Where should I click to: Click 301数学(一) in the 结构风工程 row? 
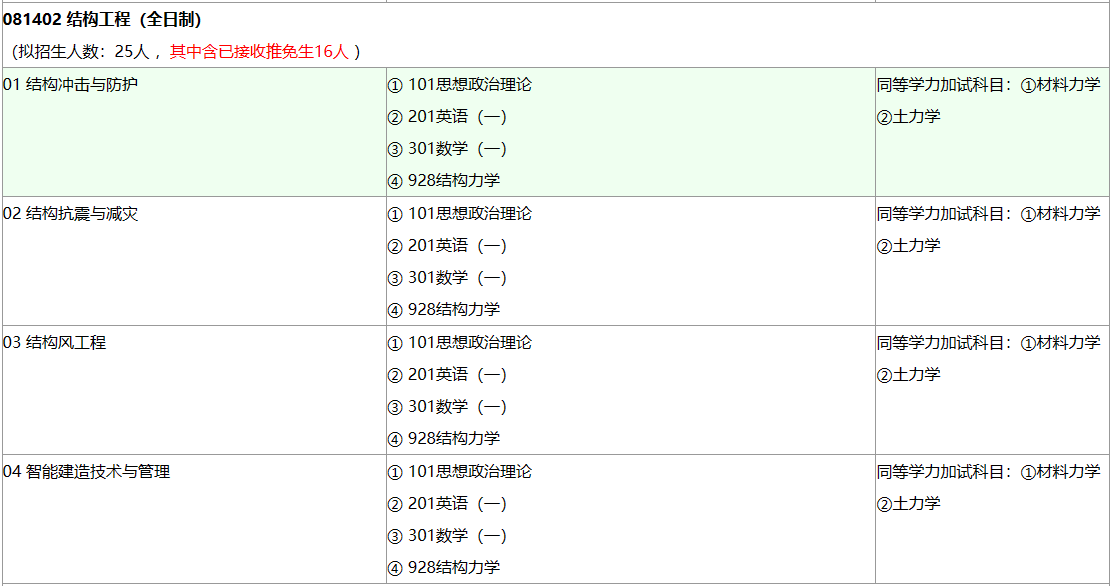[x=456, y=407]
